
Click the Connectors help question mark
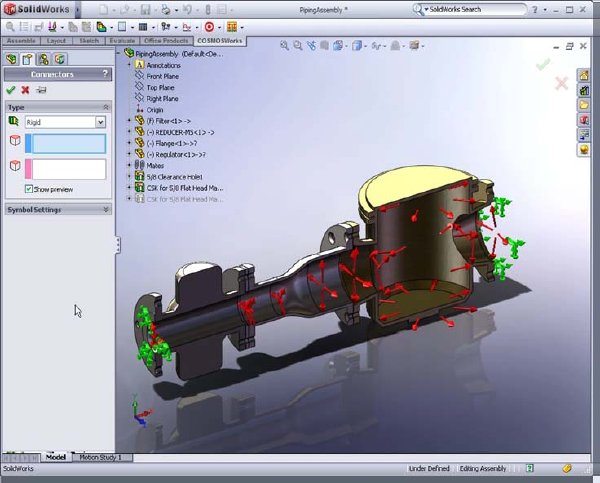coord(105,73)
